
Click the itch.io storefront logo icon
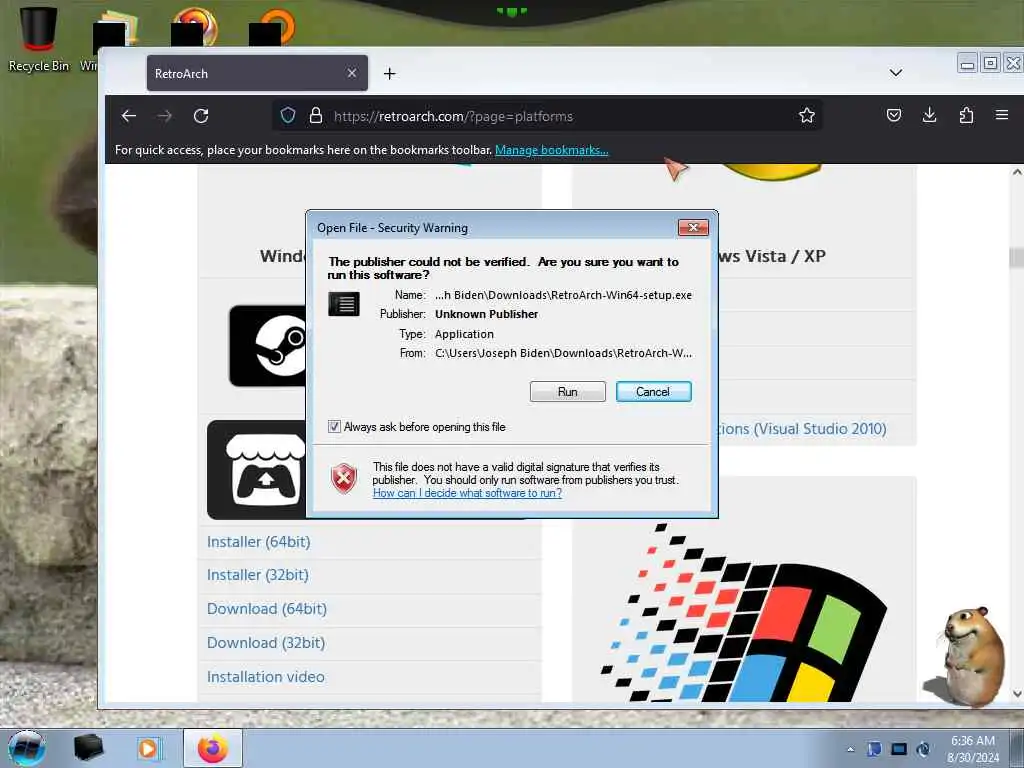[257, 470]
